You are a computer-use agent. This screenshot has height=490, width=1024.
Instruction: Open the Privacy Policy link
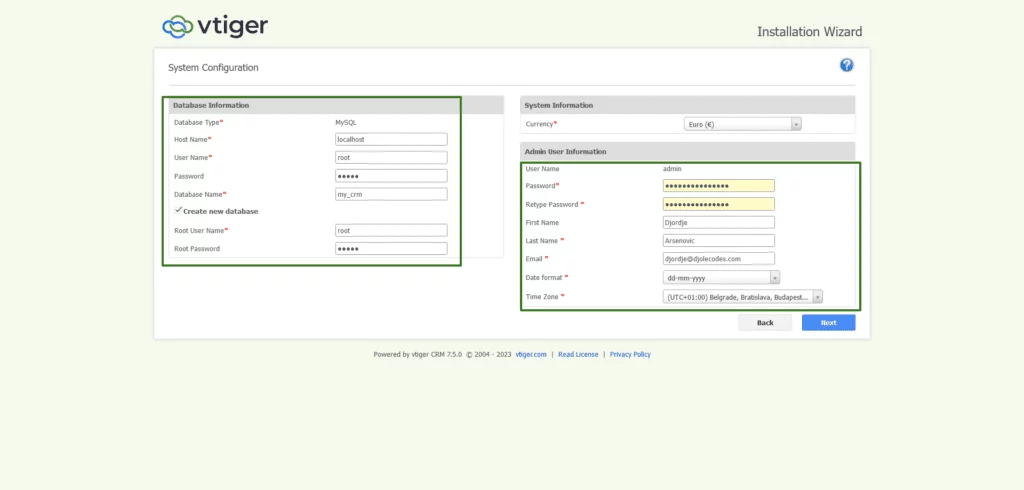[630, 355]
